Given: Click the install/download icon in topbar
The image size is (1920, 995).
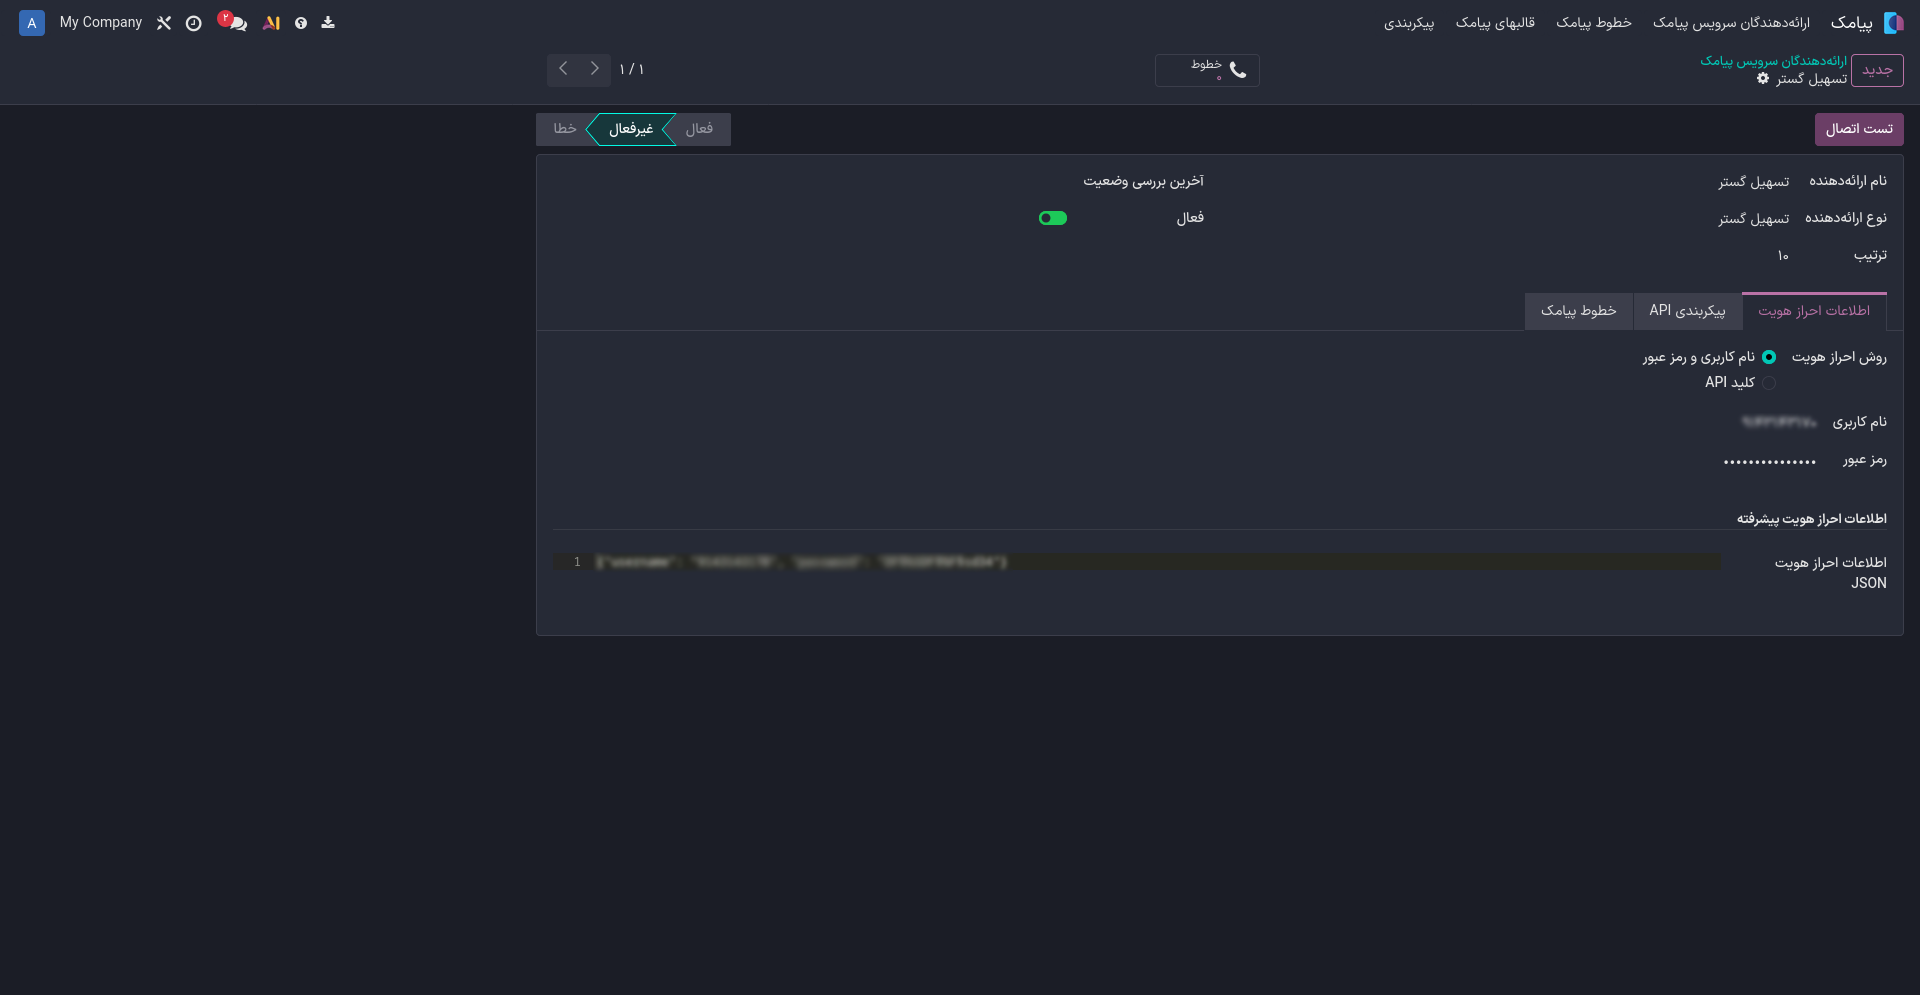Looking at the screenshot, I should pyautogui.click(x=328, y=23).
